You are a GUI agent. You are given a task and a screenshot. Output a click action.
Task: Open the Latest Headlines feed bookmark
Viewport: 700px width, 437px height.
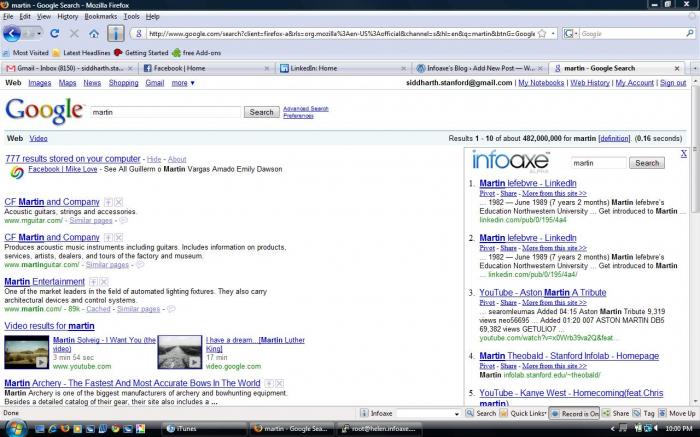81,53
